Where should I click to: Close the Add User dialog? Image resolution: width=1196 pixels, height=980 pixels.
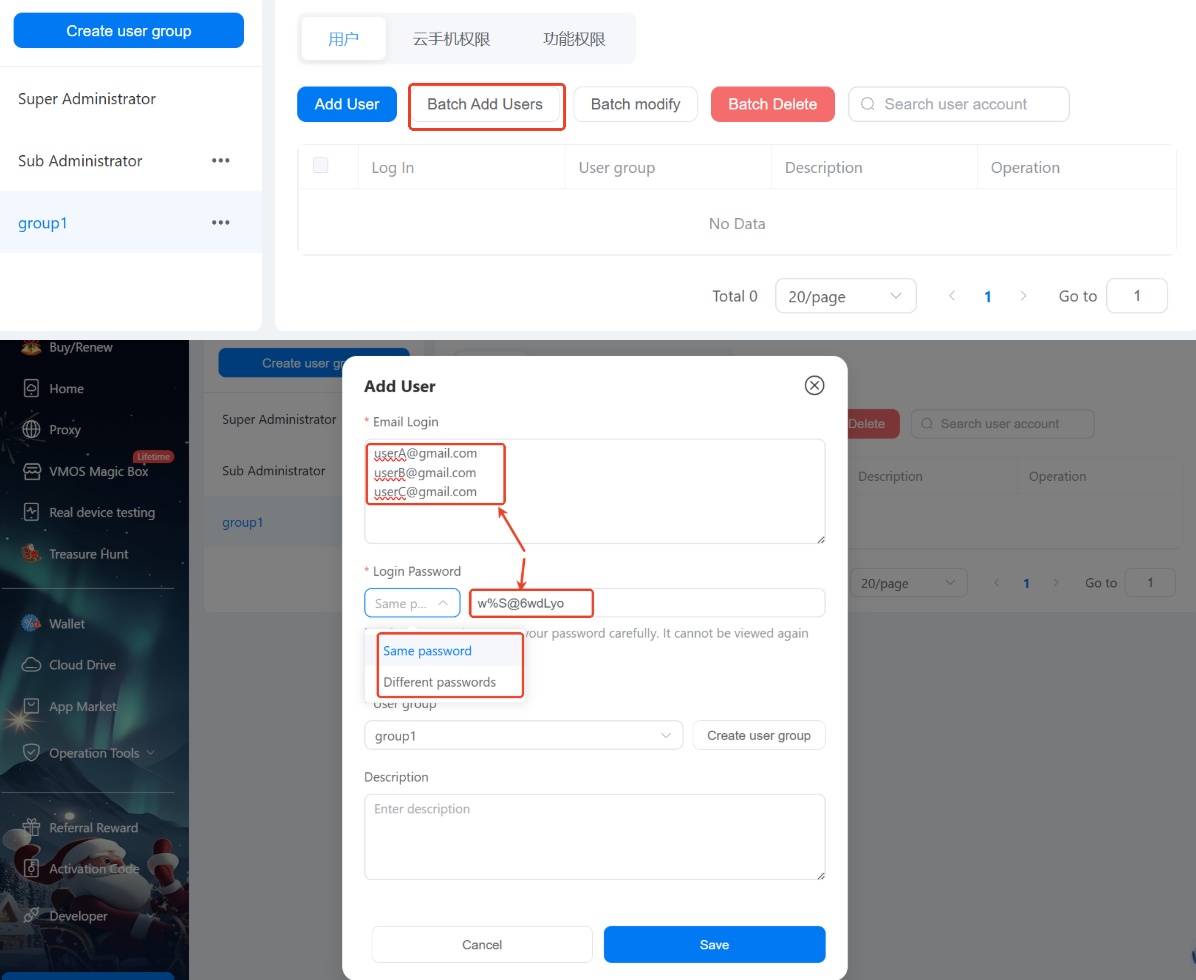click(x=814, y=386)
